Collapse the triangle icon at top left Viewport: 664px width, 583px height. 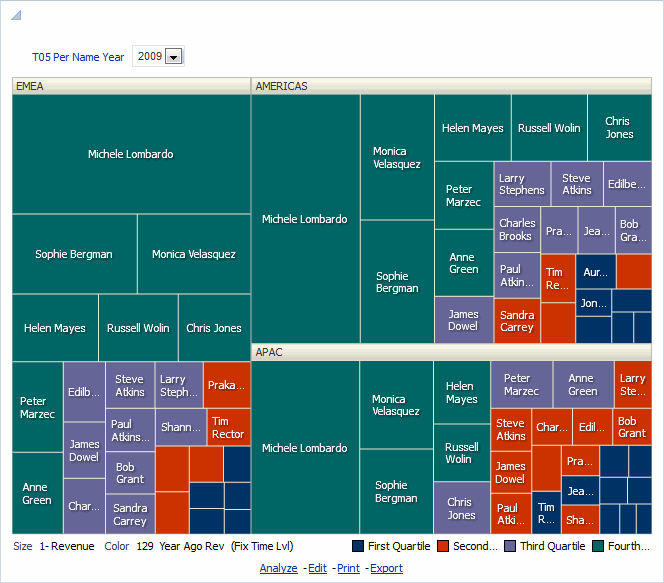tap(16, 15)
